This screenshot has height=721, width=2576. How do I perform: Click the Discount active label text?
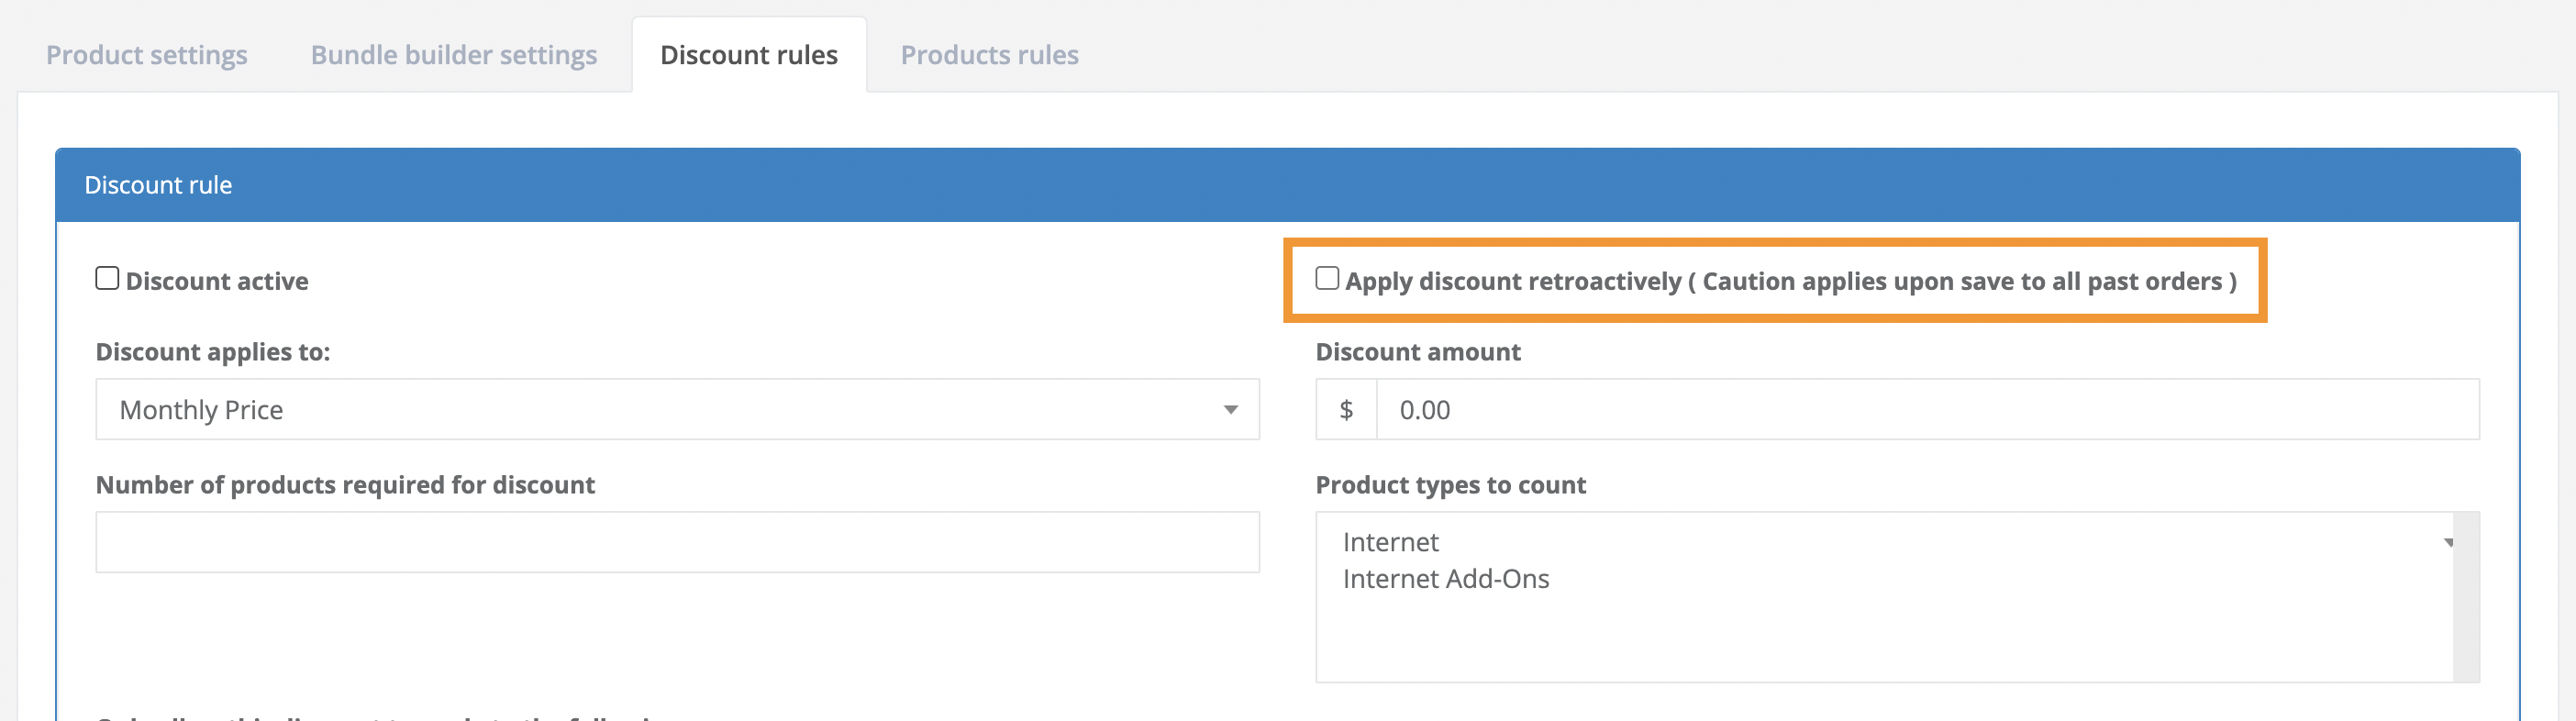[x=217, y=281]
